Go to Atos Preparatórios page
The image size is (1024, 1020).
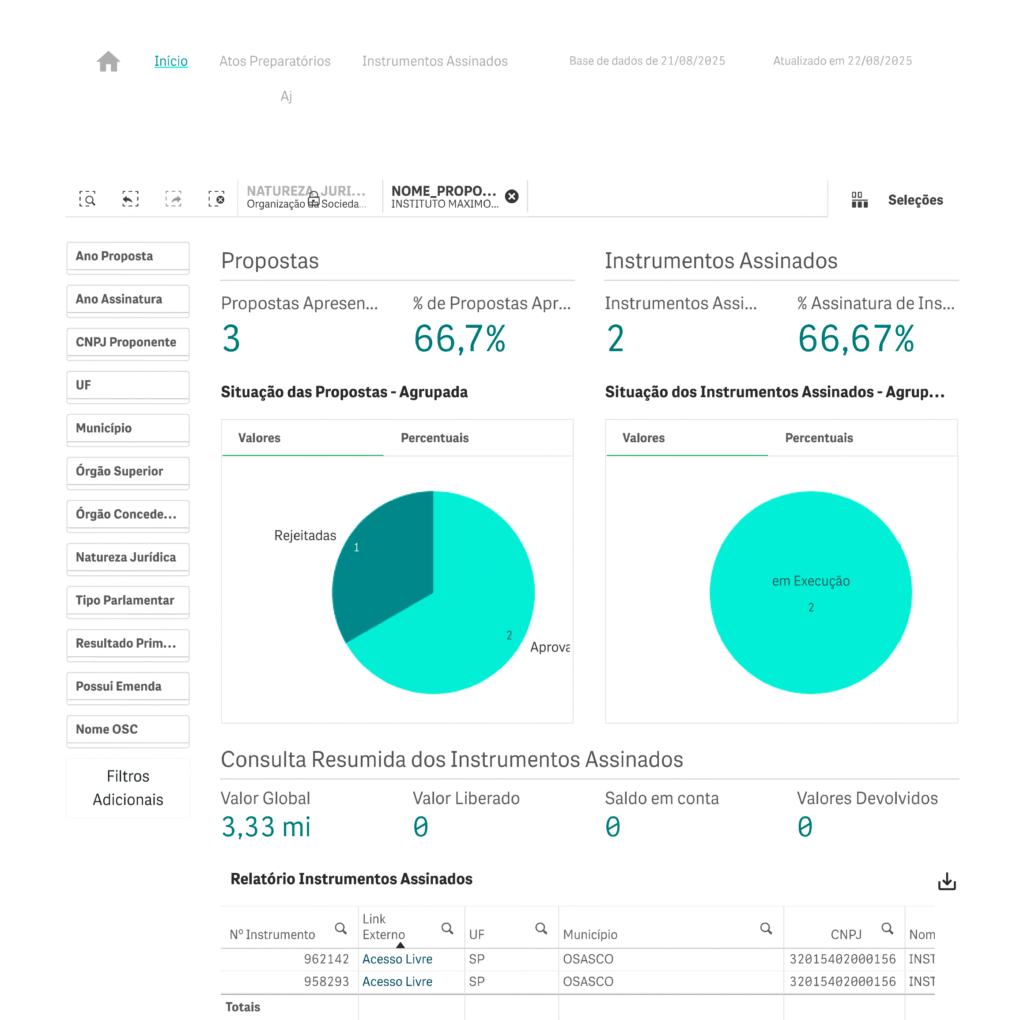pyautogui.click(x=275, y=61)
